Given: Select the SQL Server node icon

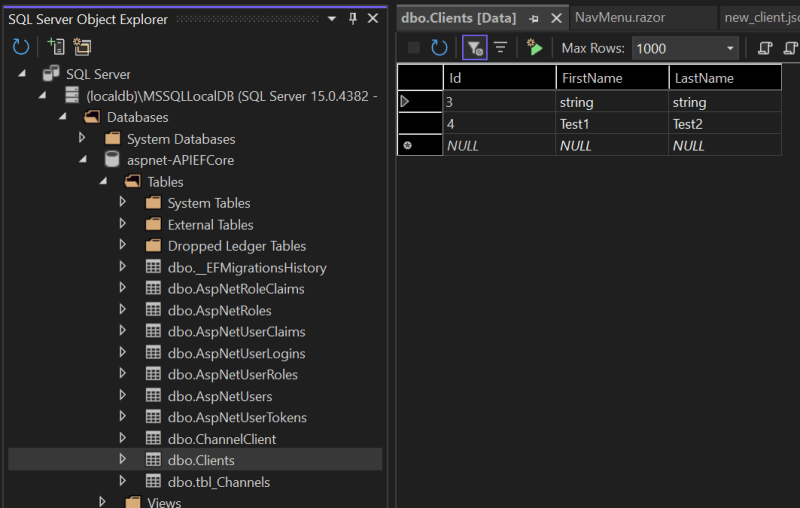Looking at the screenshot, I should (x=51, y=73).
